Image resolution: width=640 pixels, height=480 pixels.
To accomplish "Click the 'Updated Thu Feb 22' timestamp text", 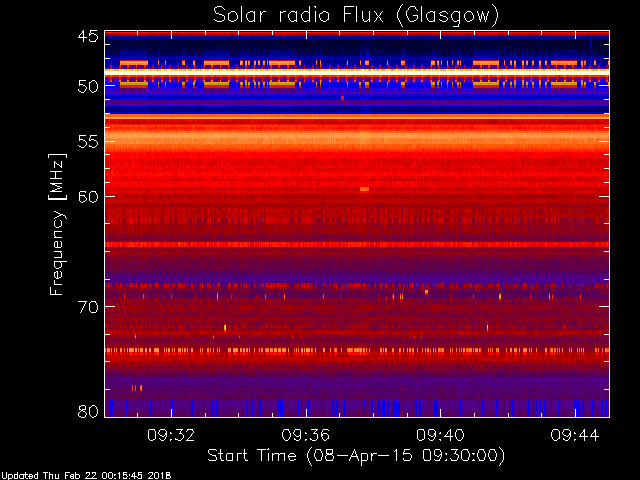I will coord(86,476).
